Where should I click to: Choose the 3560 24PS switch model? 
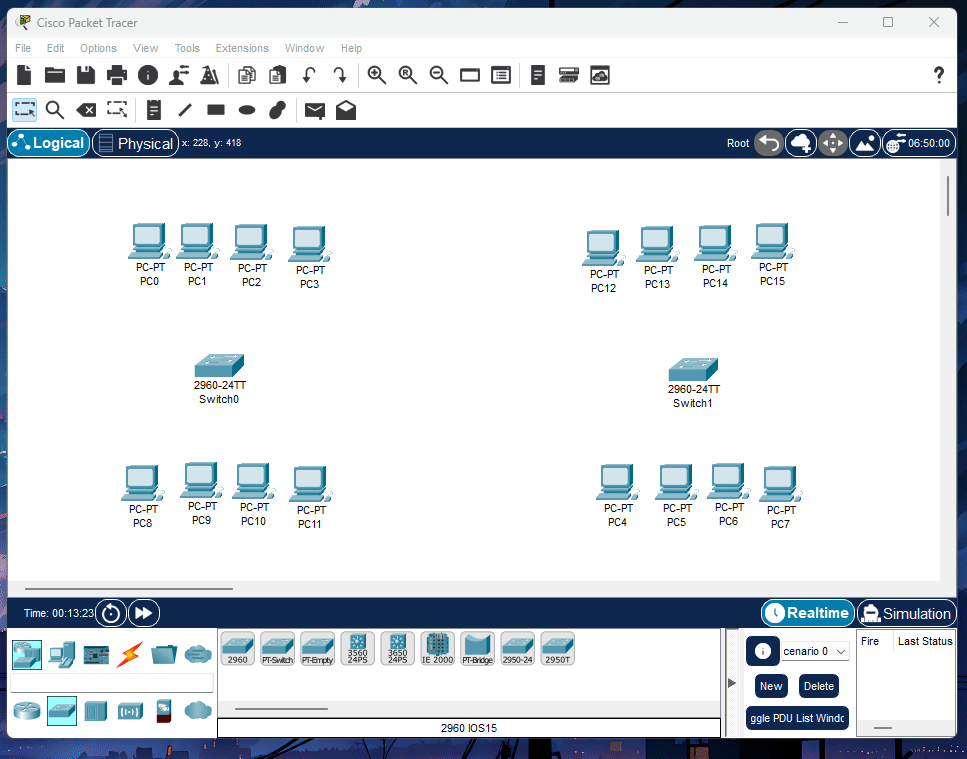[x=358, y=649]
